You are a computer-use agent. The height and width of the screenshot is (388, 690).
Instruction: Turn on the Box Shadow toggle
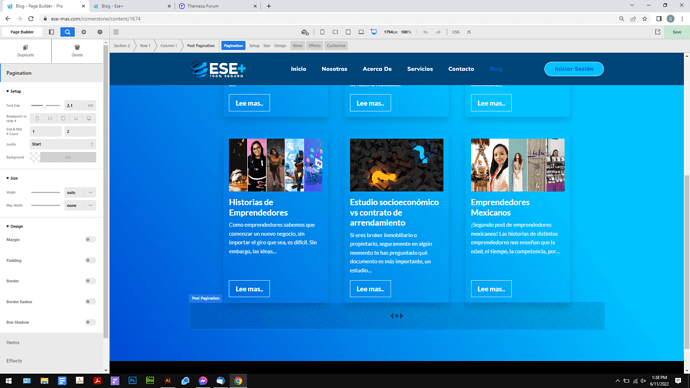click(x=90, y=322)
